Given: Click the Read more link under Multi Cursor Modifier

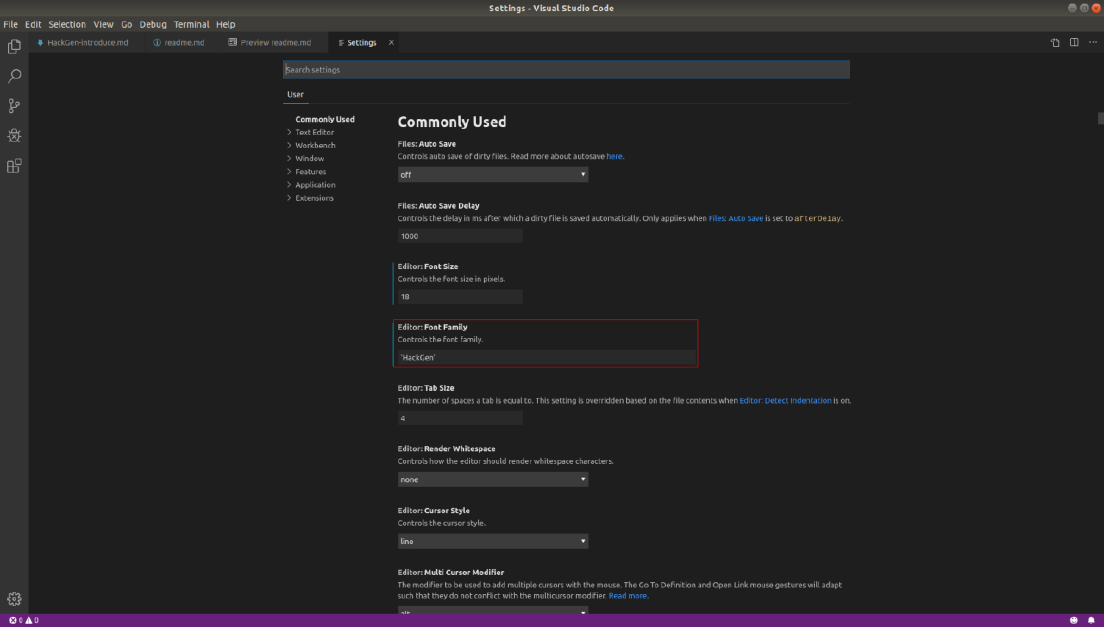Looking at the screenshot, I should click(627, 595).
